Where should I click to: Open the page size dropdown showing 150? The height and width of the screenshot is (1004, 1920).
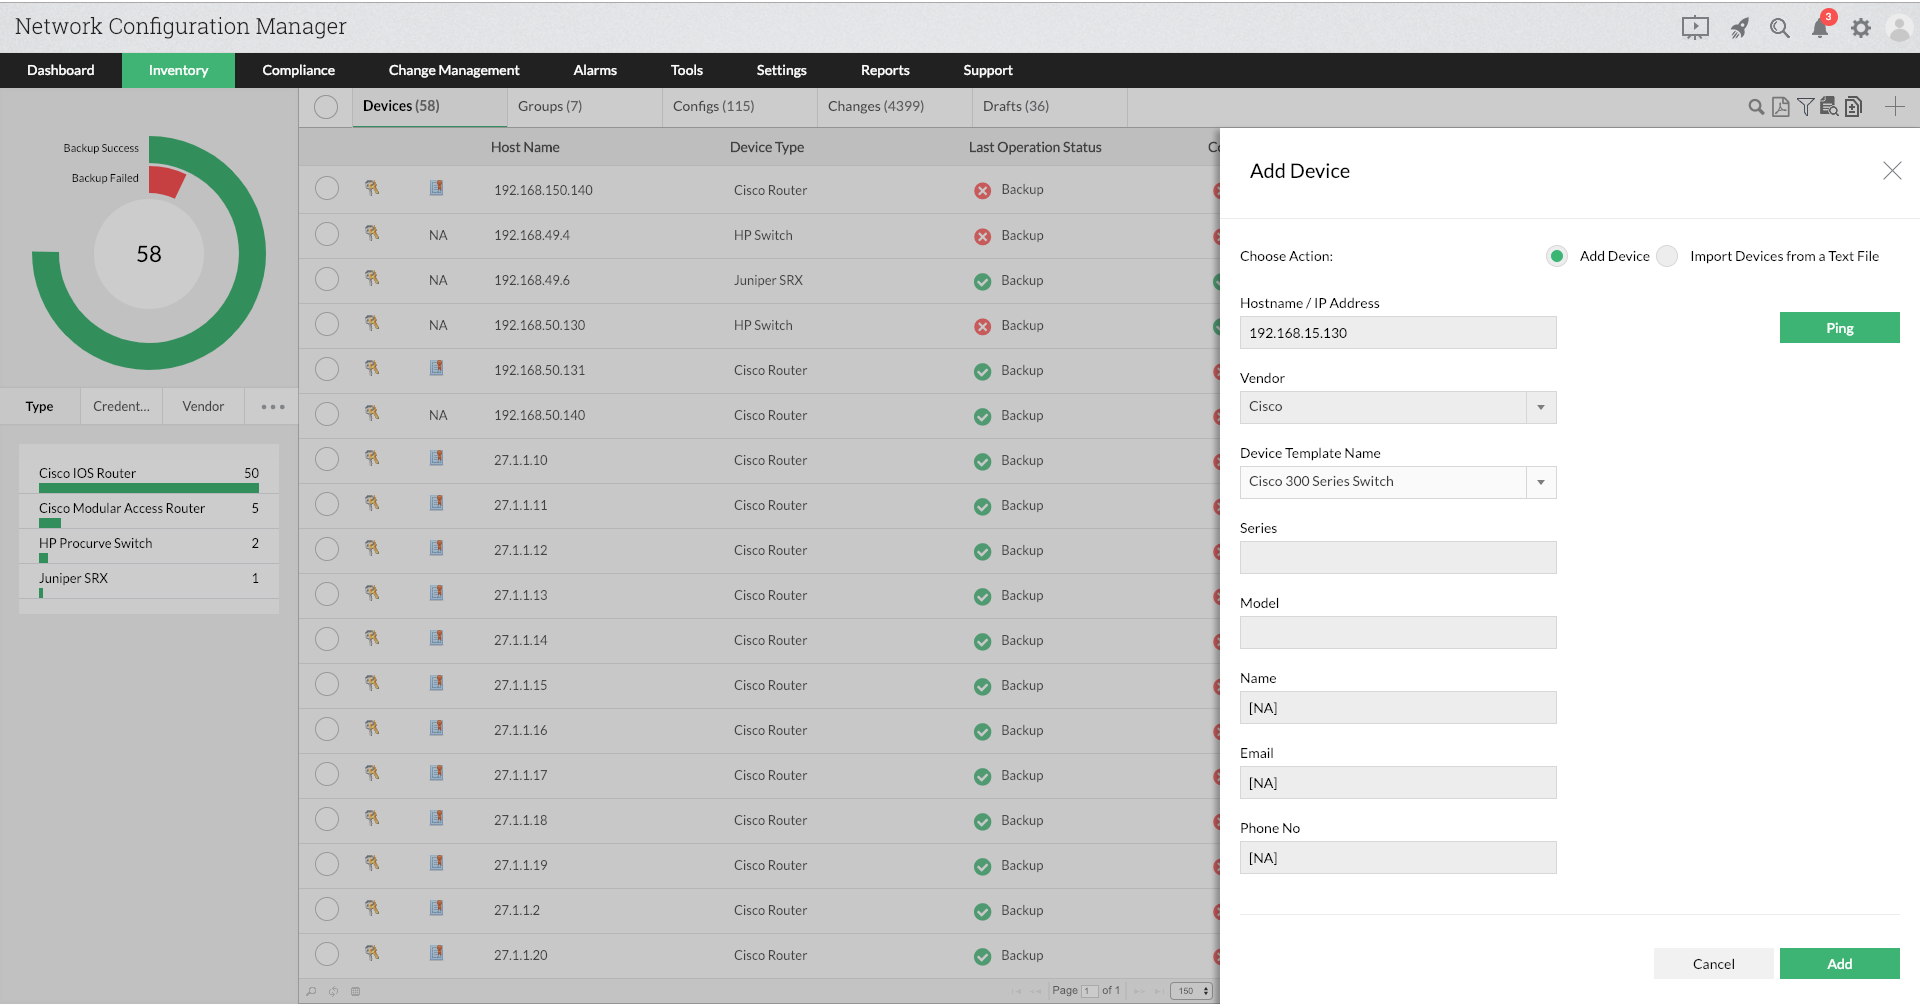1191,991
